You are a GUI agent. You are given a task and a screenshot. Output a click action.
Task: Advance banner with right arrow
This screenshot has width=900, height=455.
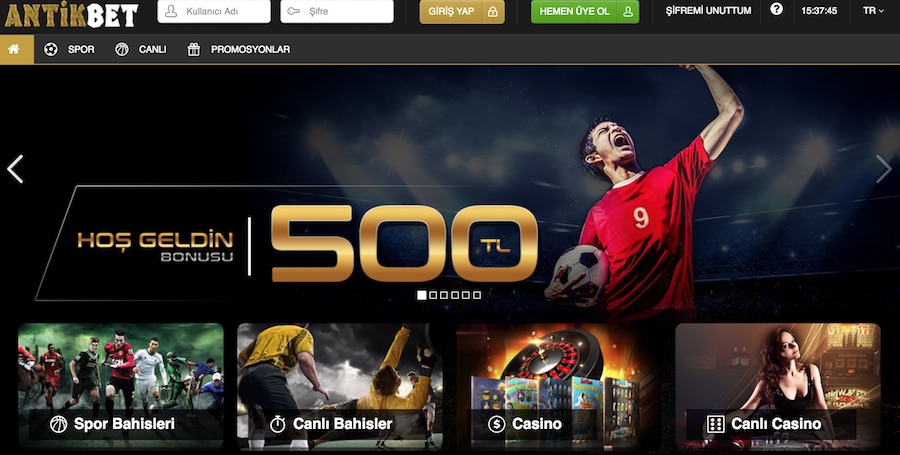pyautogui.click(x=883, y=169)
